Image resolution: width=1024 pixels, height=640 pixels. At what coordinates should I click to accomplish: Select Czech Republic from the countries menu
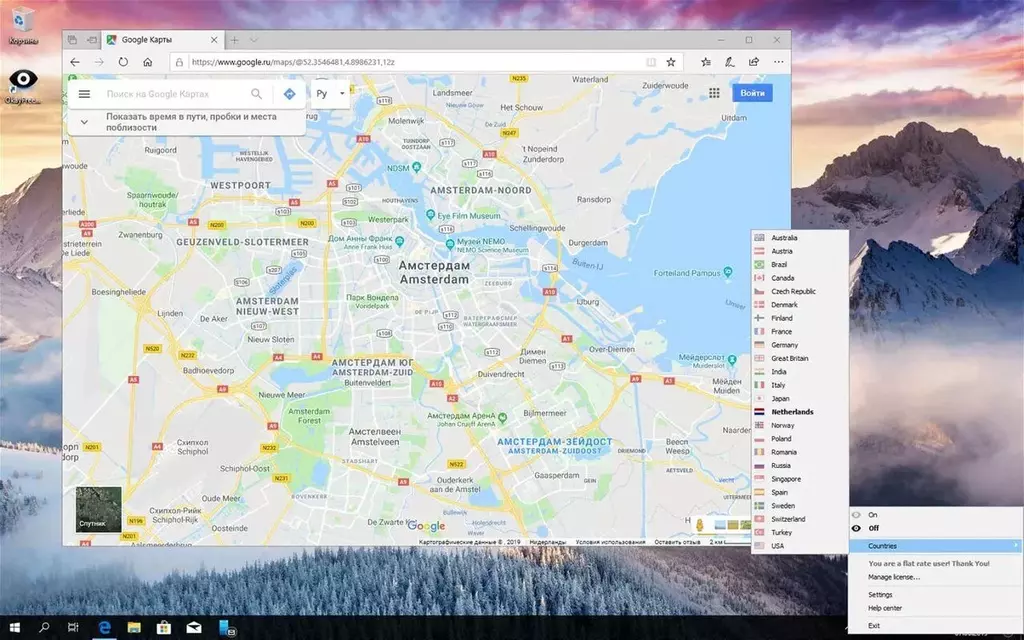[x=799, y=291]
